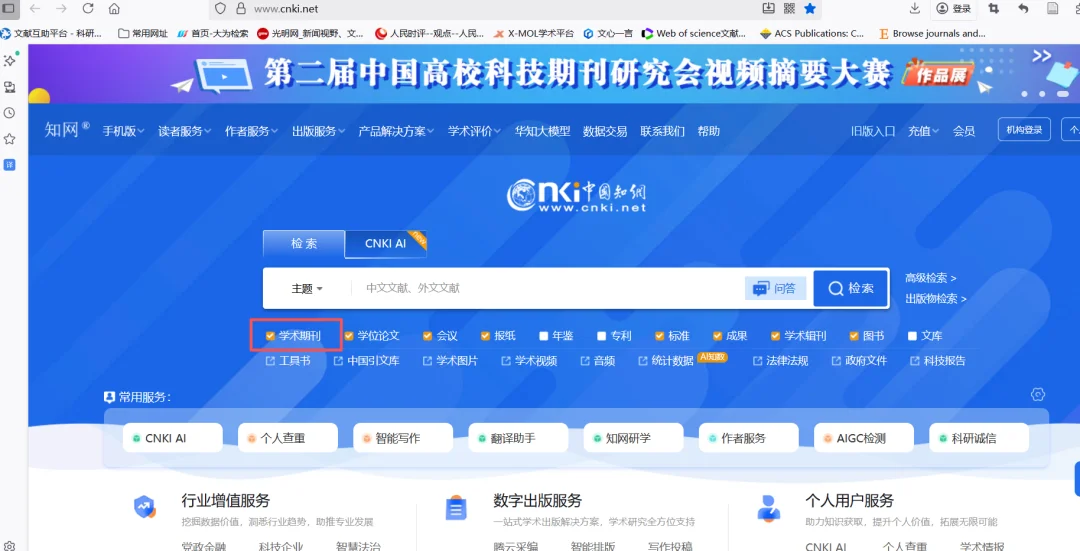Viewport: 1080px width, 551px height.
Task: Uncheck the 成果 checkbox
Action: coord(717,336)
